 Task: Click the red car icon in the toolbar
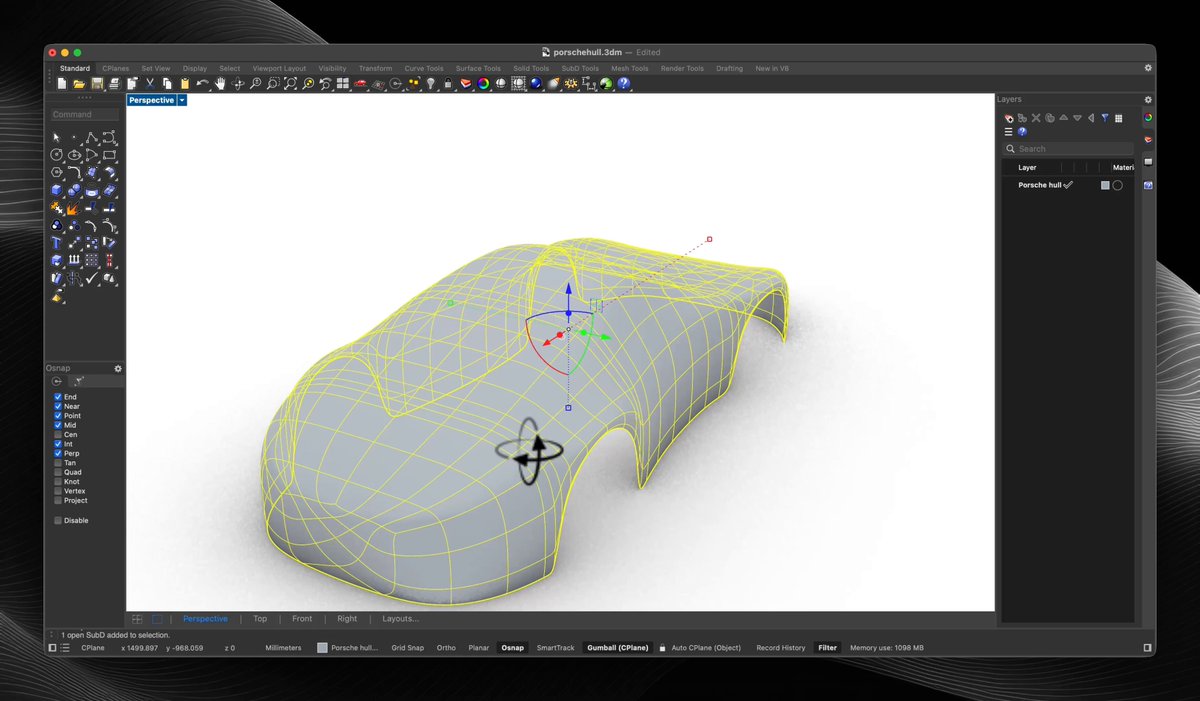pos(360,84)
